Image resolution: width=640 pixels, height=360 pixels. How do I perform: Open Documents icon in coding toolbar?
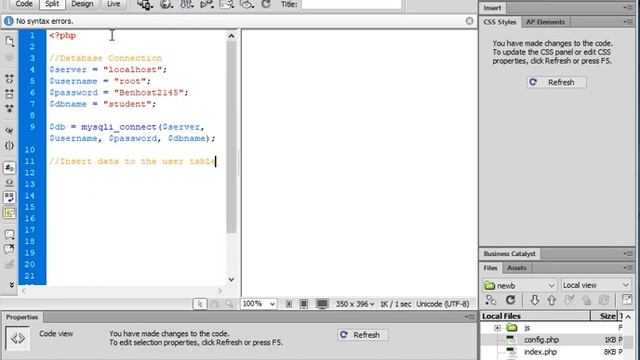tap(9, 41)
